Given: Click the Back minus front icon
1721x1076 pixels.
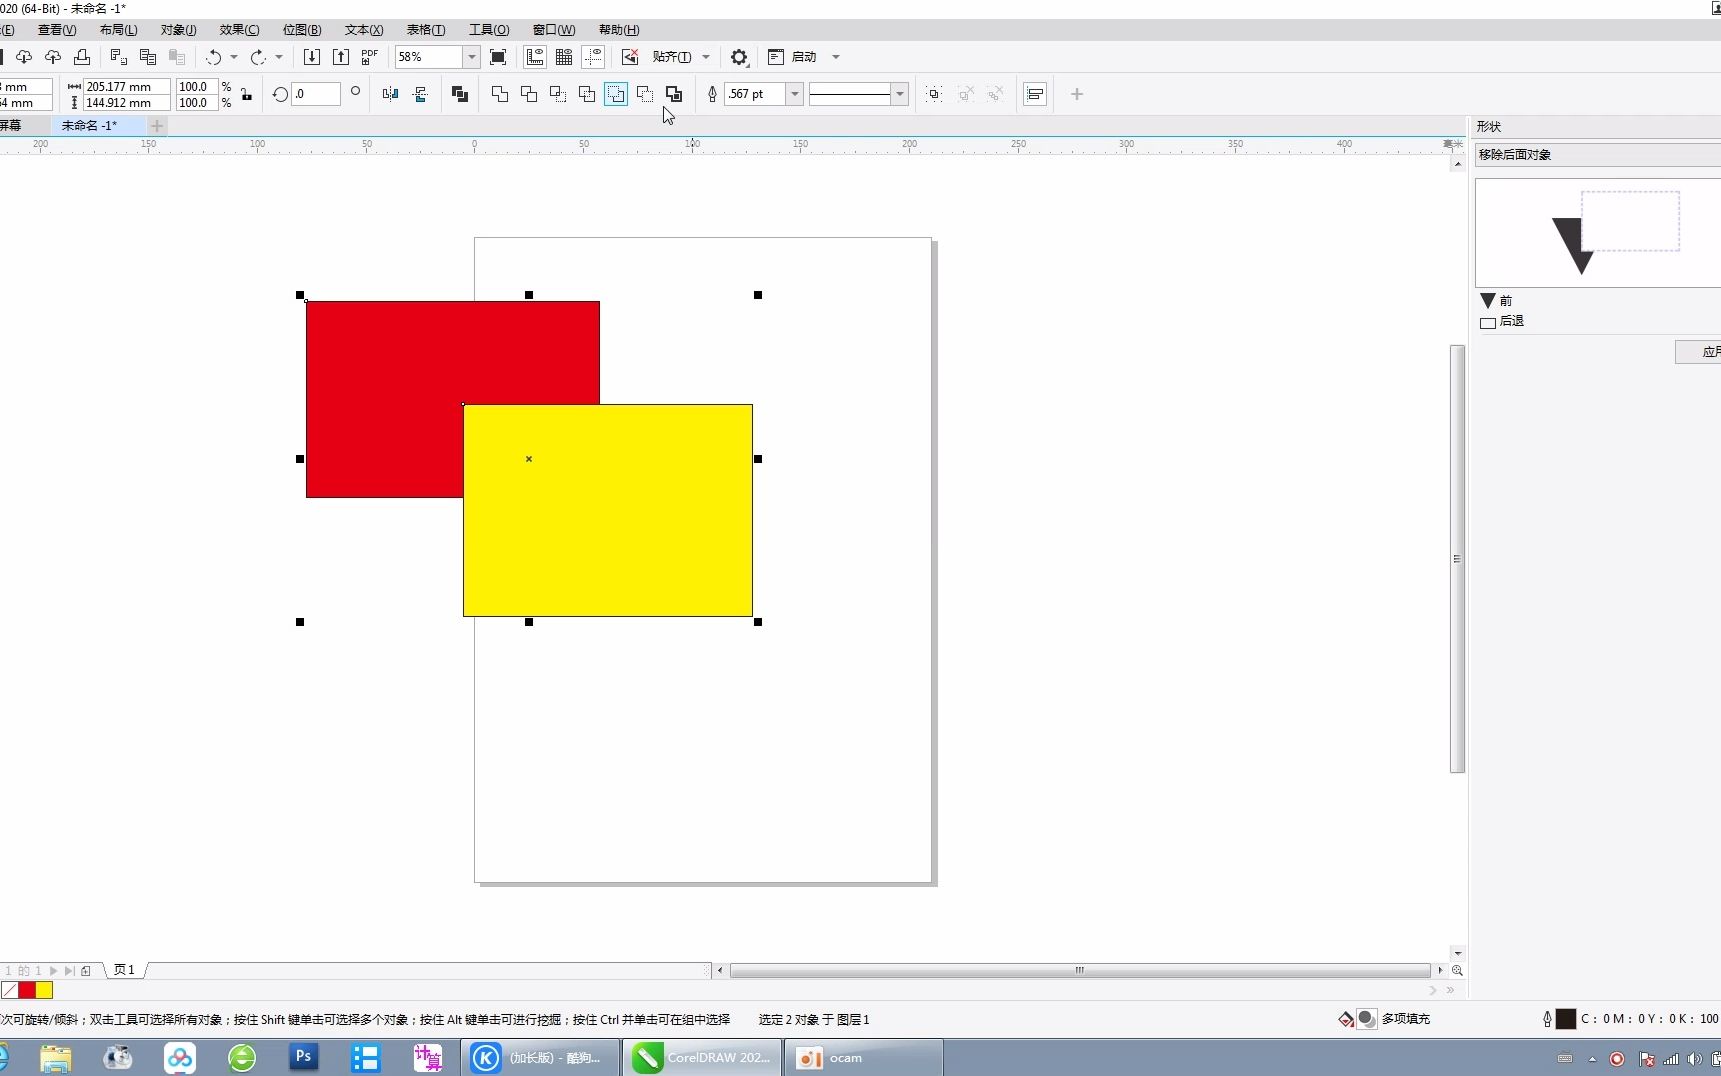Looking at the screenshot, I should [x=645, y=94].
